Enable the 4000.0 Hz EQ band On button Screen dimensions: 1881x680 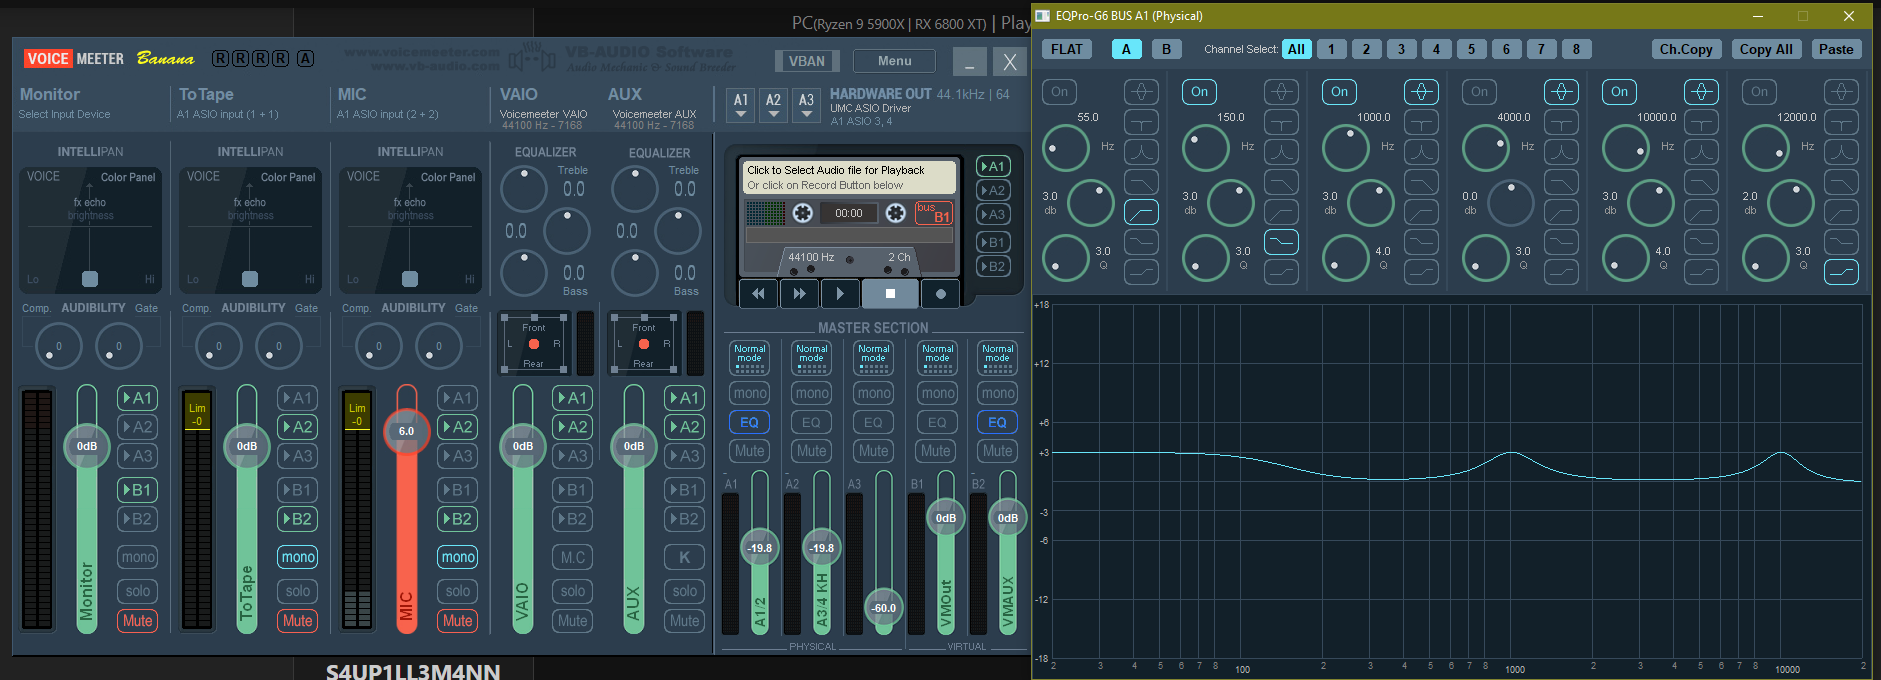[1479, 92]
